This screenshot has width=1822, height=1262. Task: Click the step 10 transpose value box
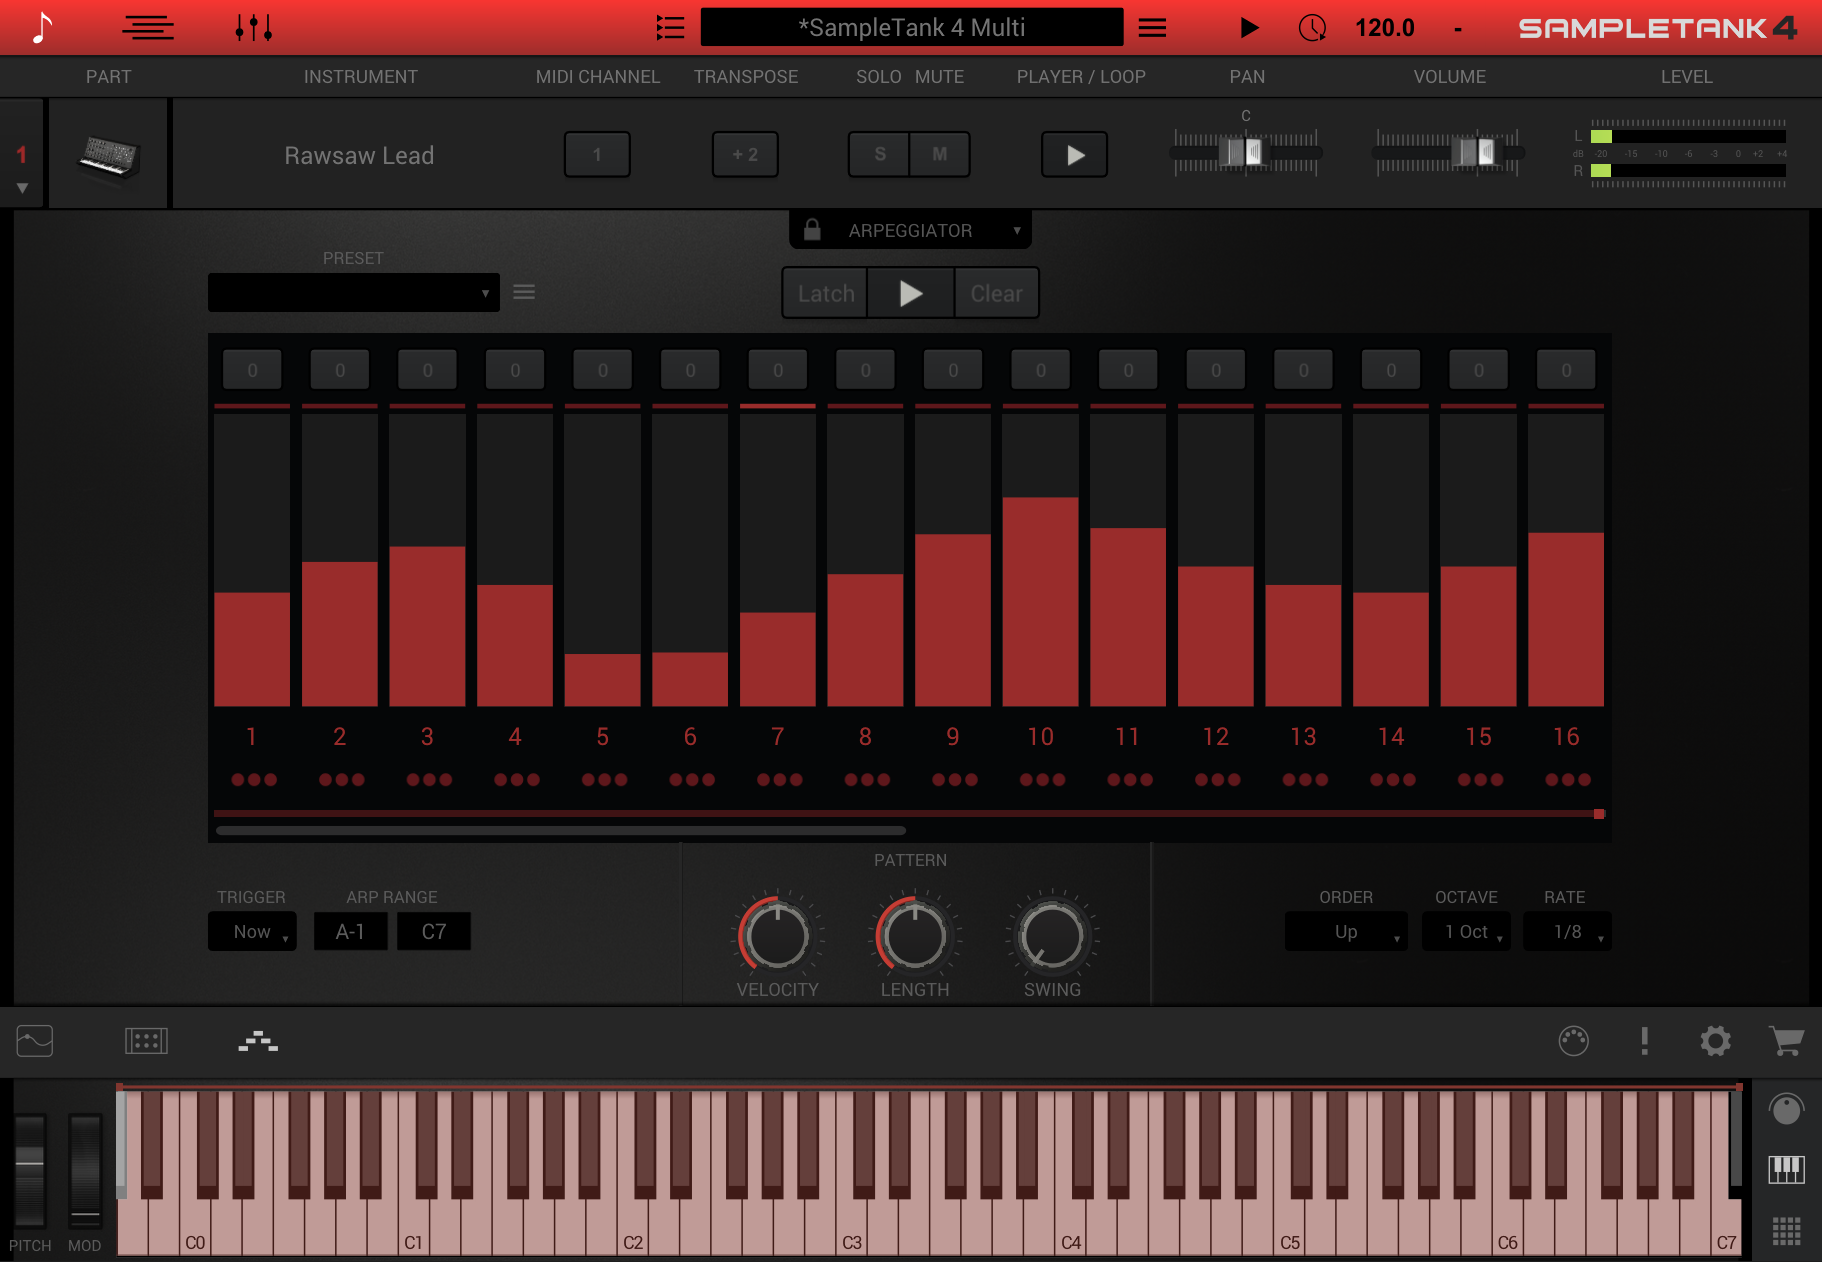click(x=1041, y=370)
